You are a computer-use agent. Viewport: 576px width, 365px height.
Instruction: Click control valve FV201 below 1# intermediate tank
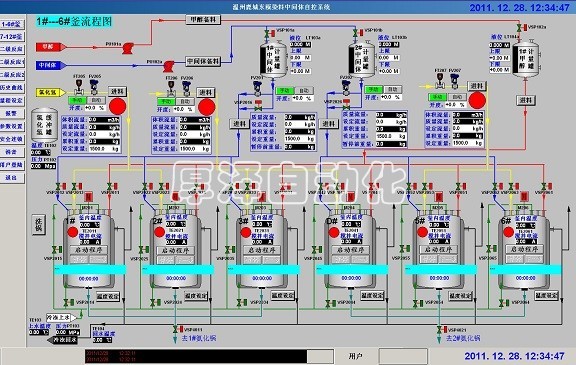pos(257,88)
